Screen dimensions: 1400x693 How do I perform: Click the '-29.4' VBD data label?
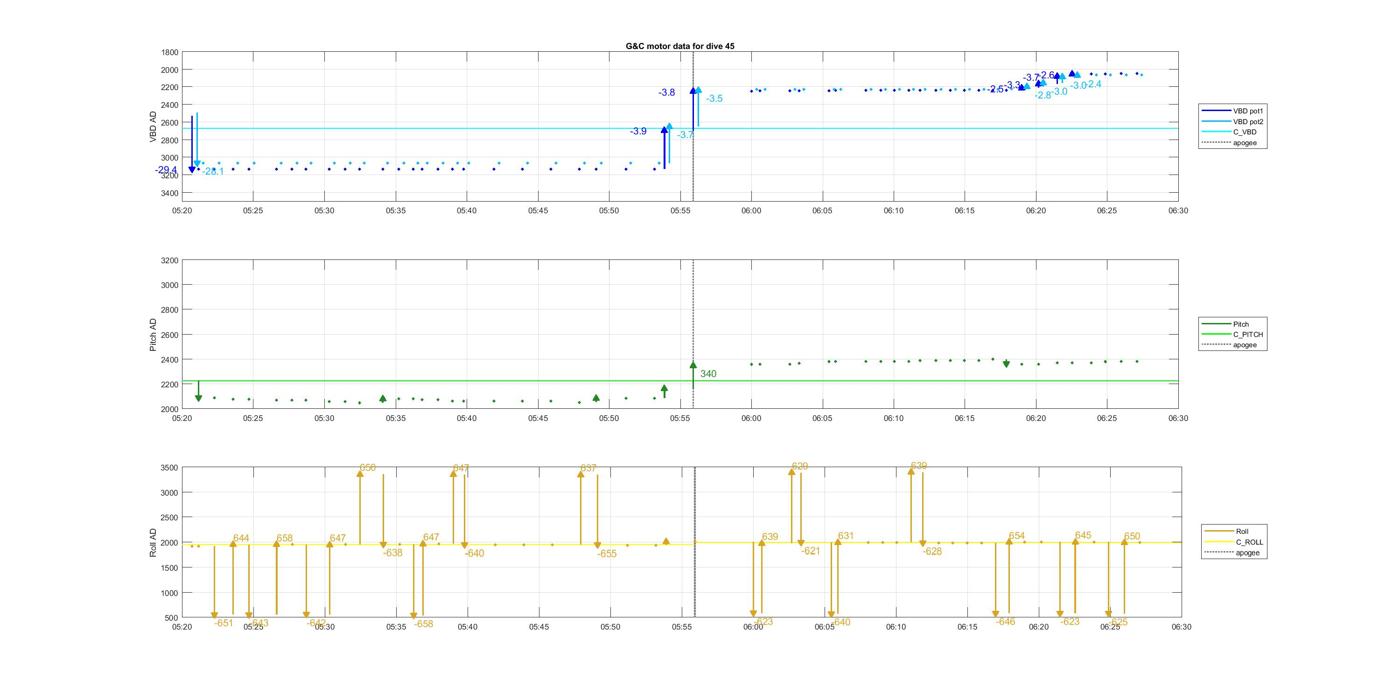pos(167,170)
